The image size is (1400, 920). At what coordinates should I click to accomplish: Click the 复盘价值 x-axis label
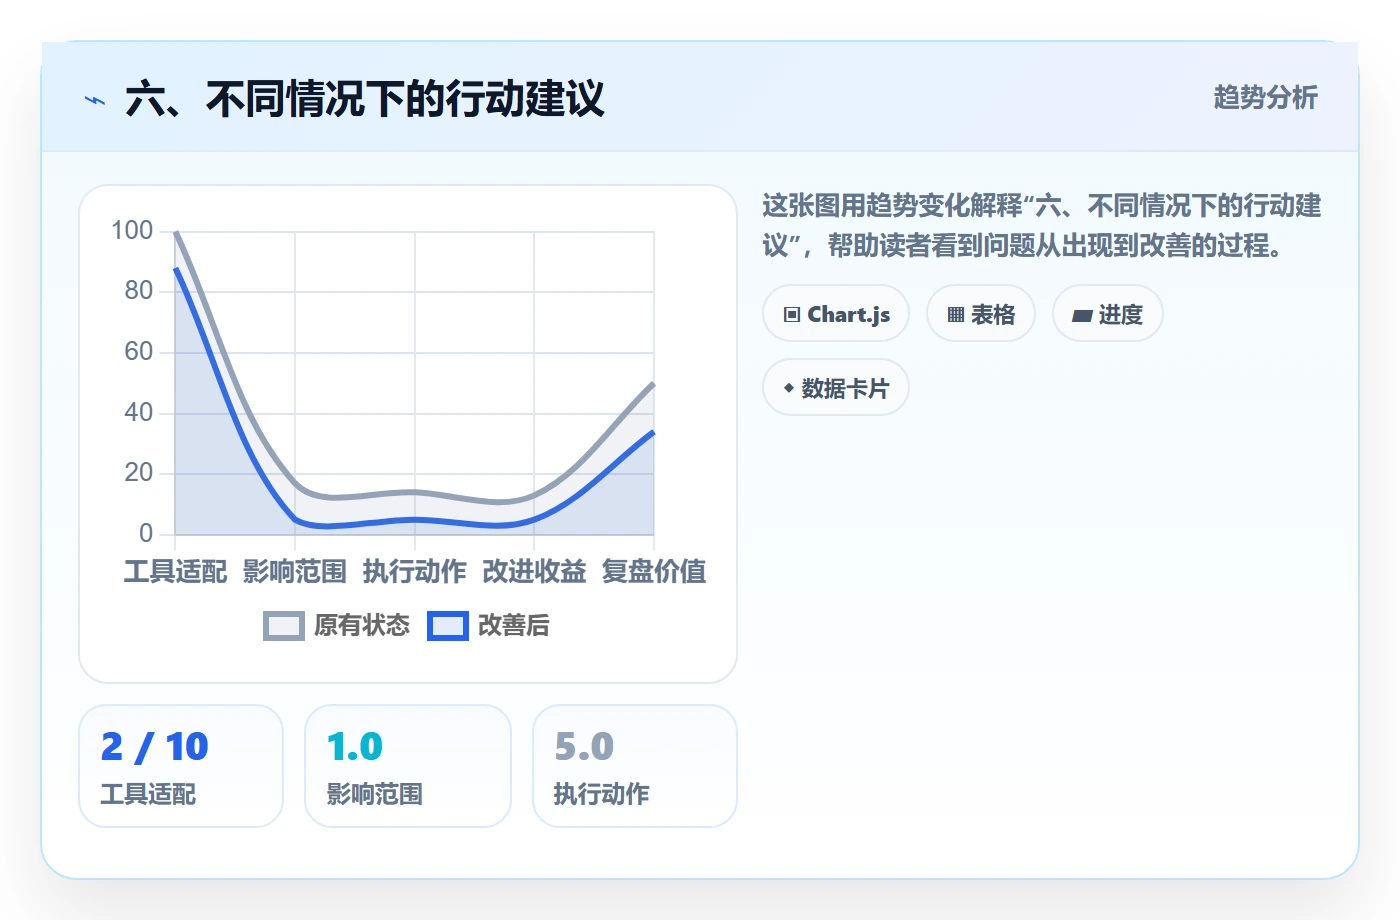point(654,572)
